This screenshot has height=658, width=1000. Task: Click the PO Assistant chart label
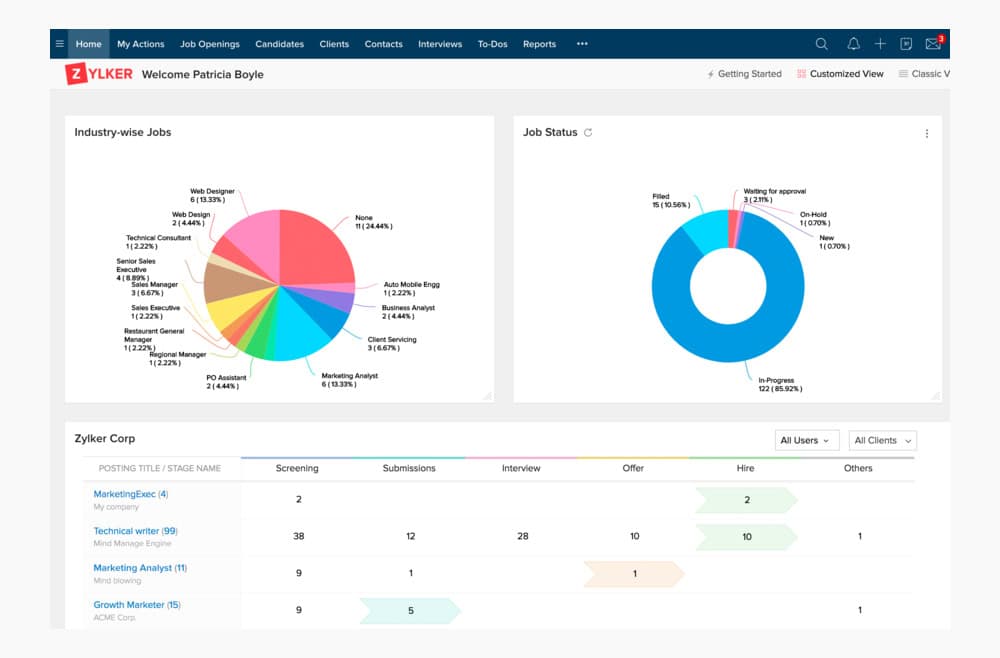[226, 382]
